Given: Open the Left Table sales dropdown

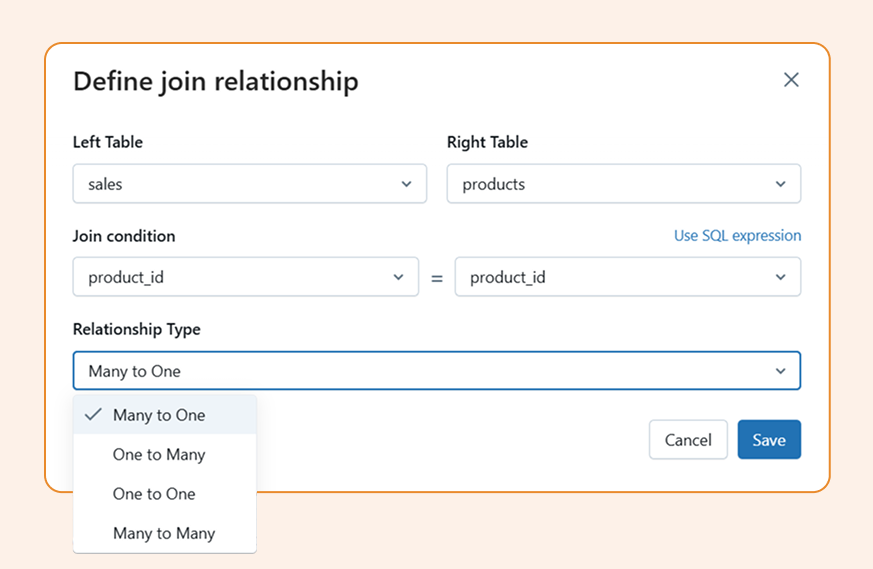Looking at the screenshot, I should [249, 184].
